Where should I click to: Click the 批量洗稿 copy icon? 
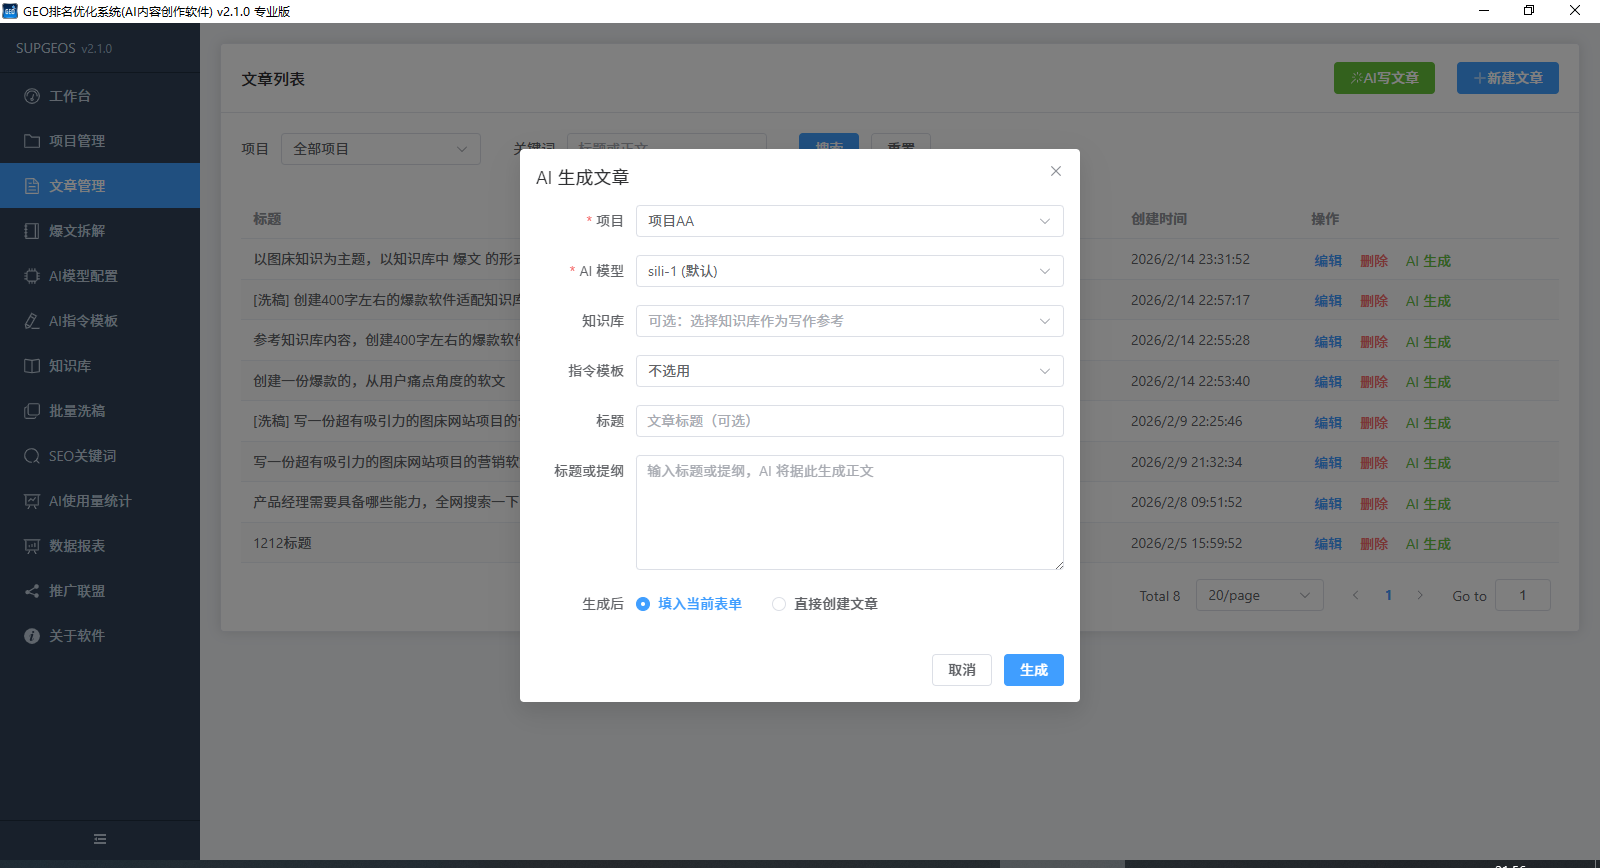(x=32, y=411)
